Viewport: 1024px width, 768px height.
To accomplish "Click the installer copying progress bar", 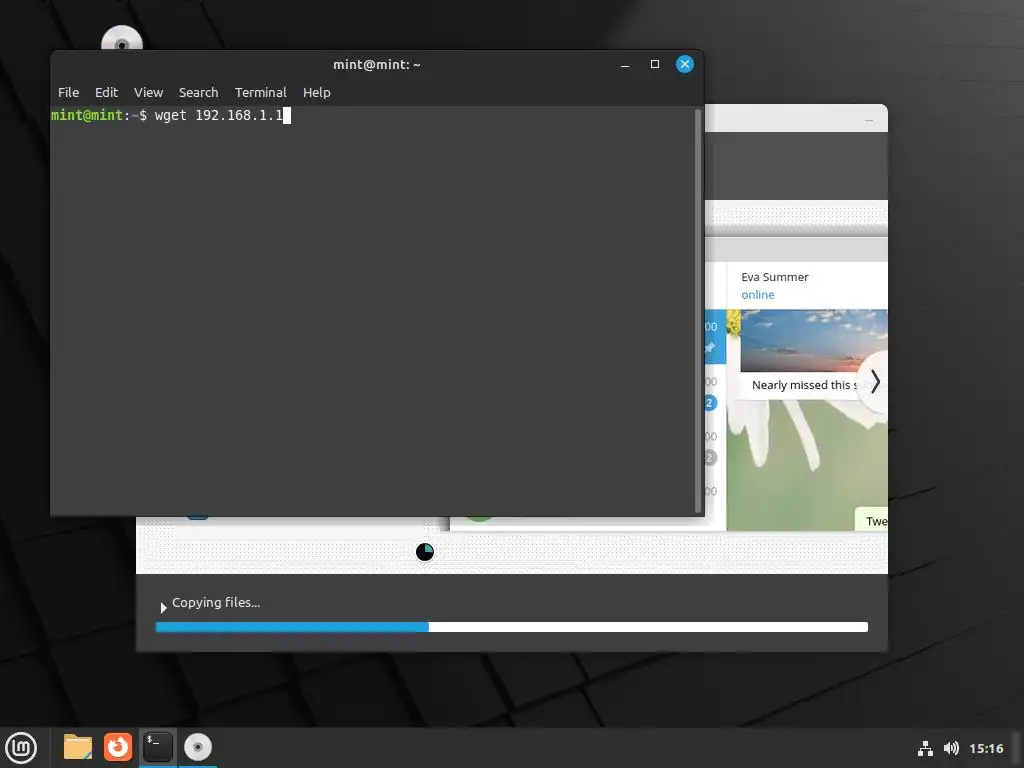I will point(512,627).
